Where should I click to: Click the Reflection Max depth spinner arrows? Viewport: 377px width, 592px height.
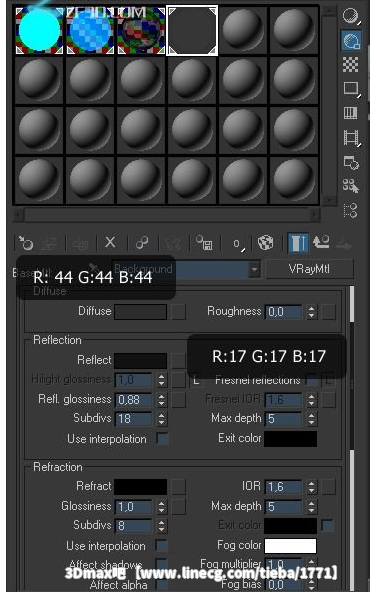tap(311, 419)
